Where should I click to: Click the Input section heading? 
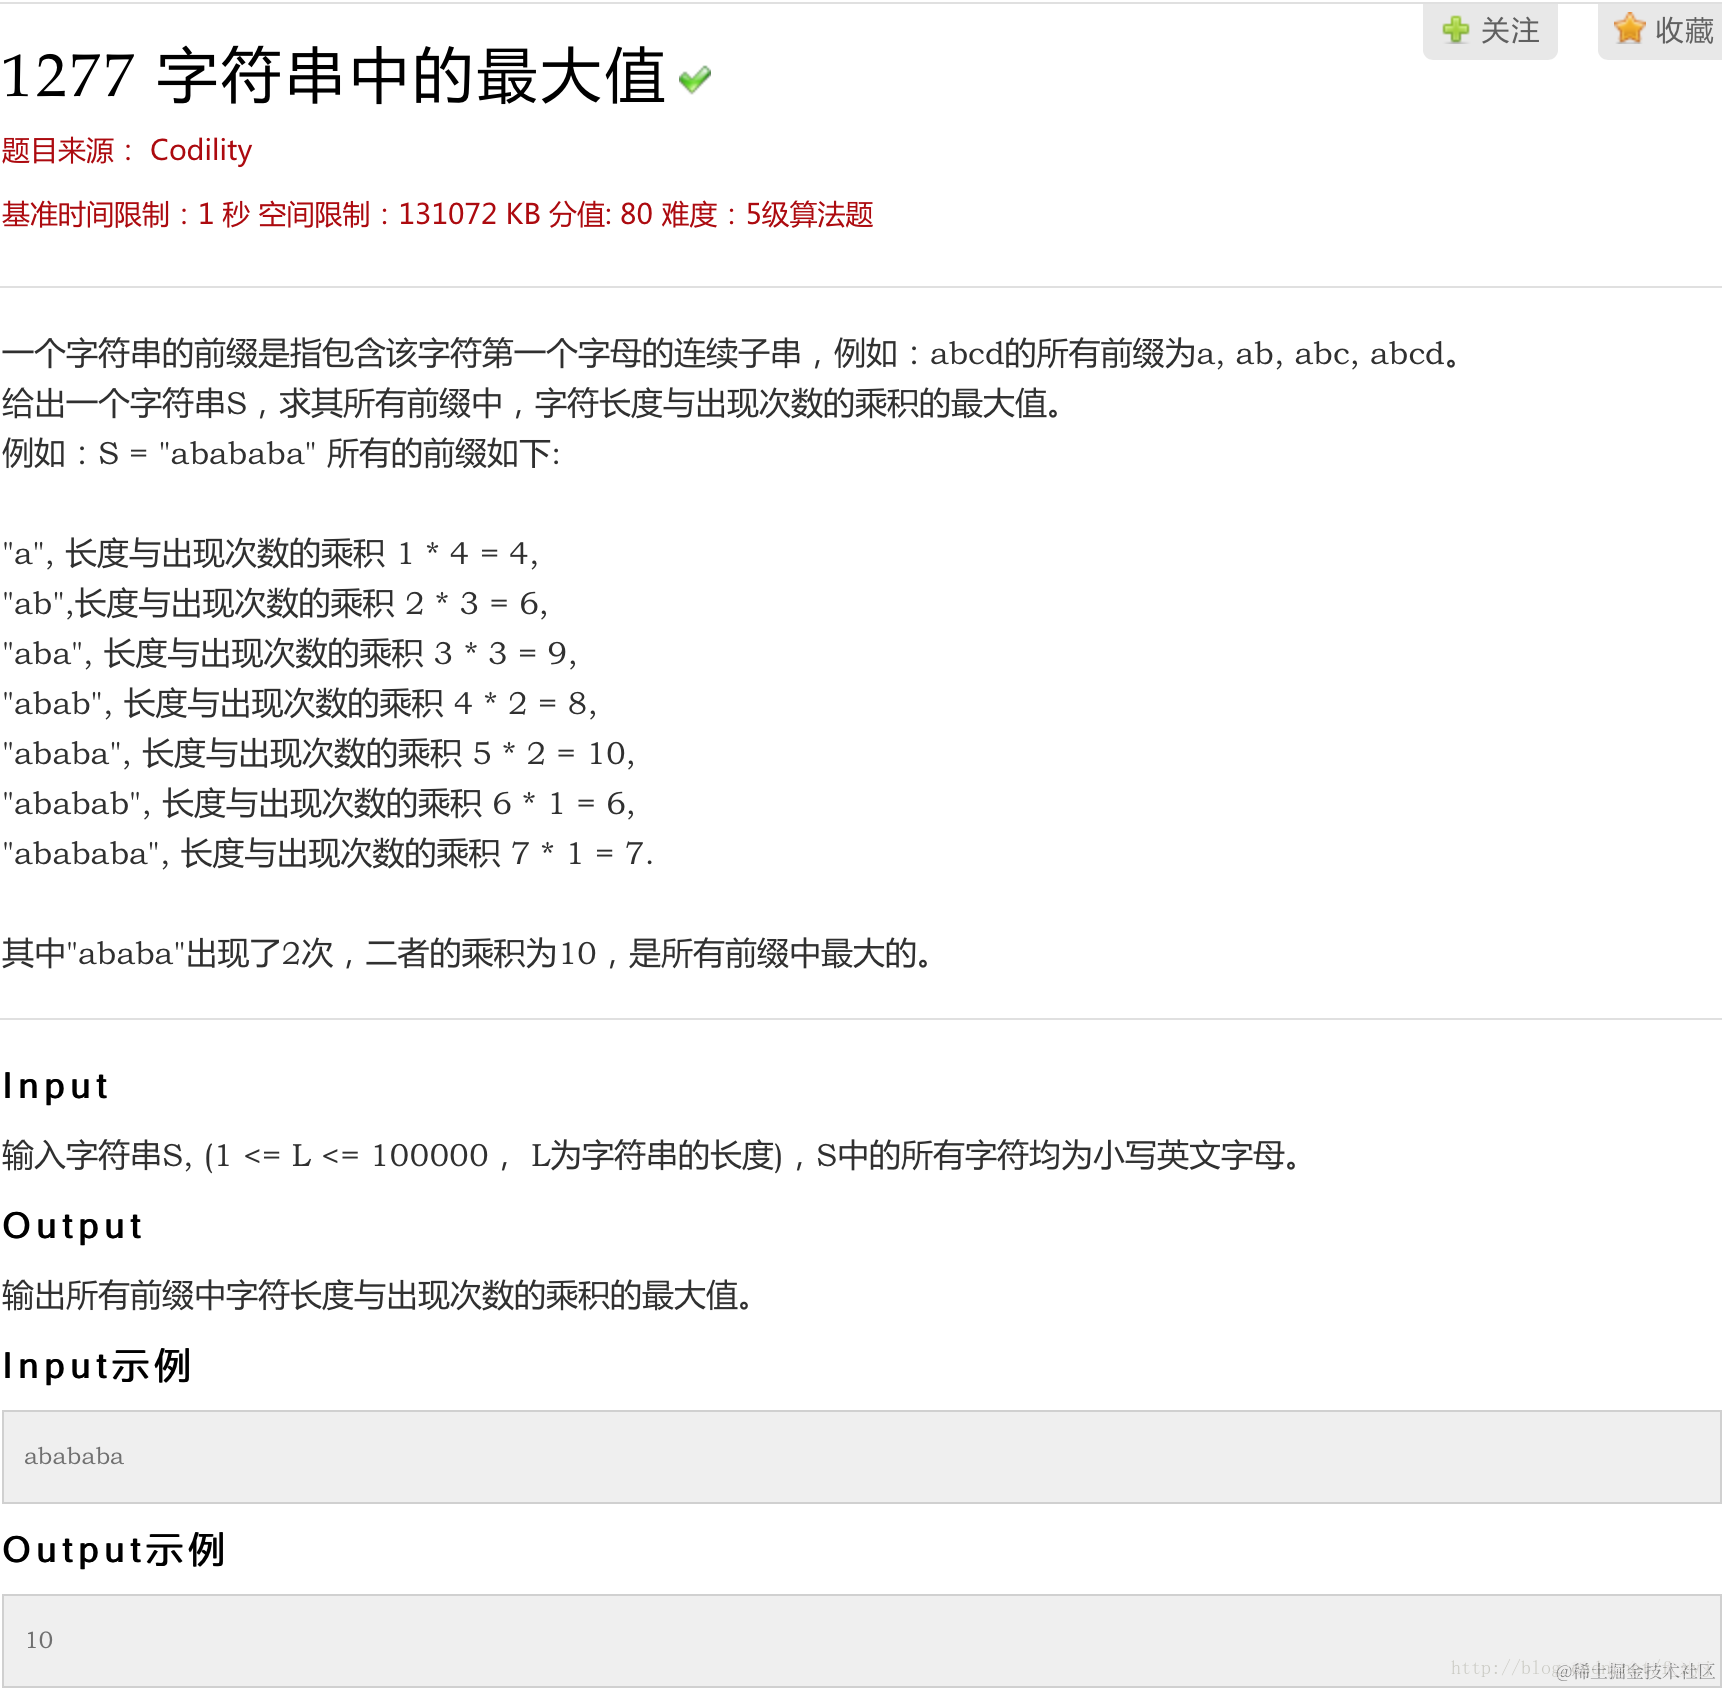[56, 1086]
